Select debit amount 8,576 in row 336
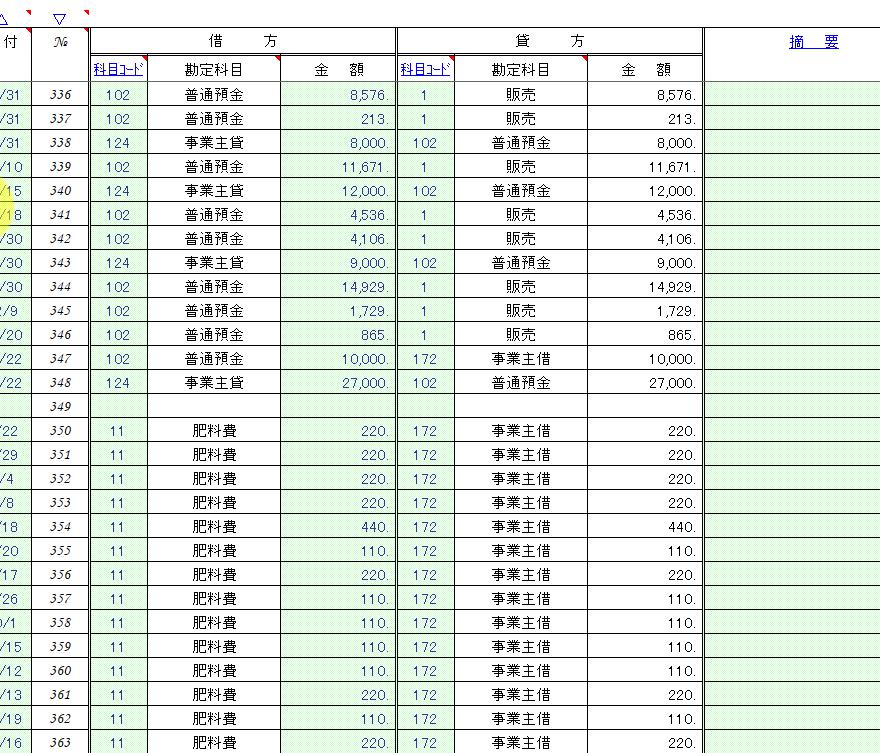The width and height of the screenshot is (880, 753). coord(338,95)
